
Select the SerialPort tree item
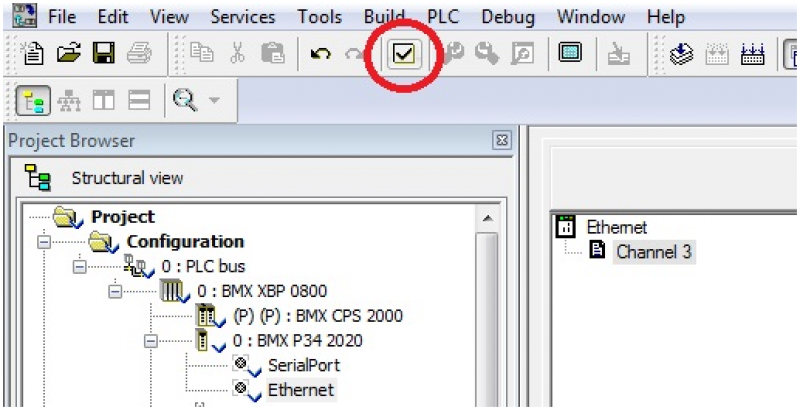[304, 365]
